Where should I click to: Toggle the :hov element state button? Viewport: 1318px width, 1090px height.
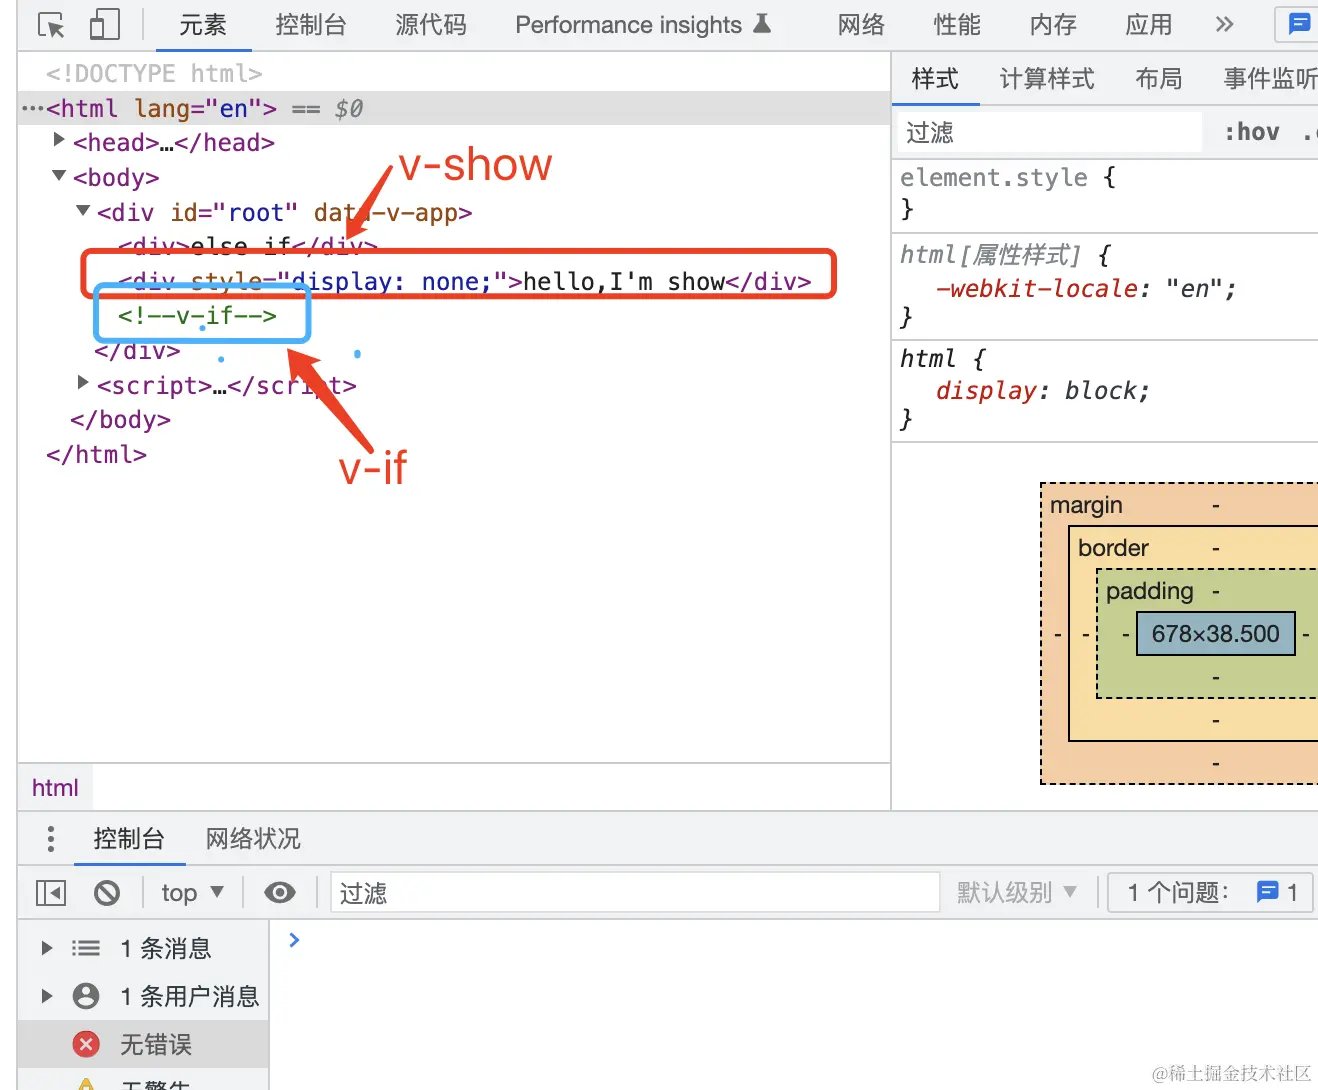click(x=1252, y=132)
